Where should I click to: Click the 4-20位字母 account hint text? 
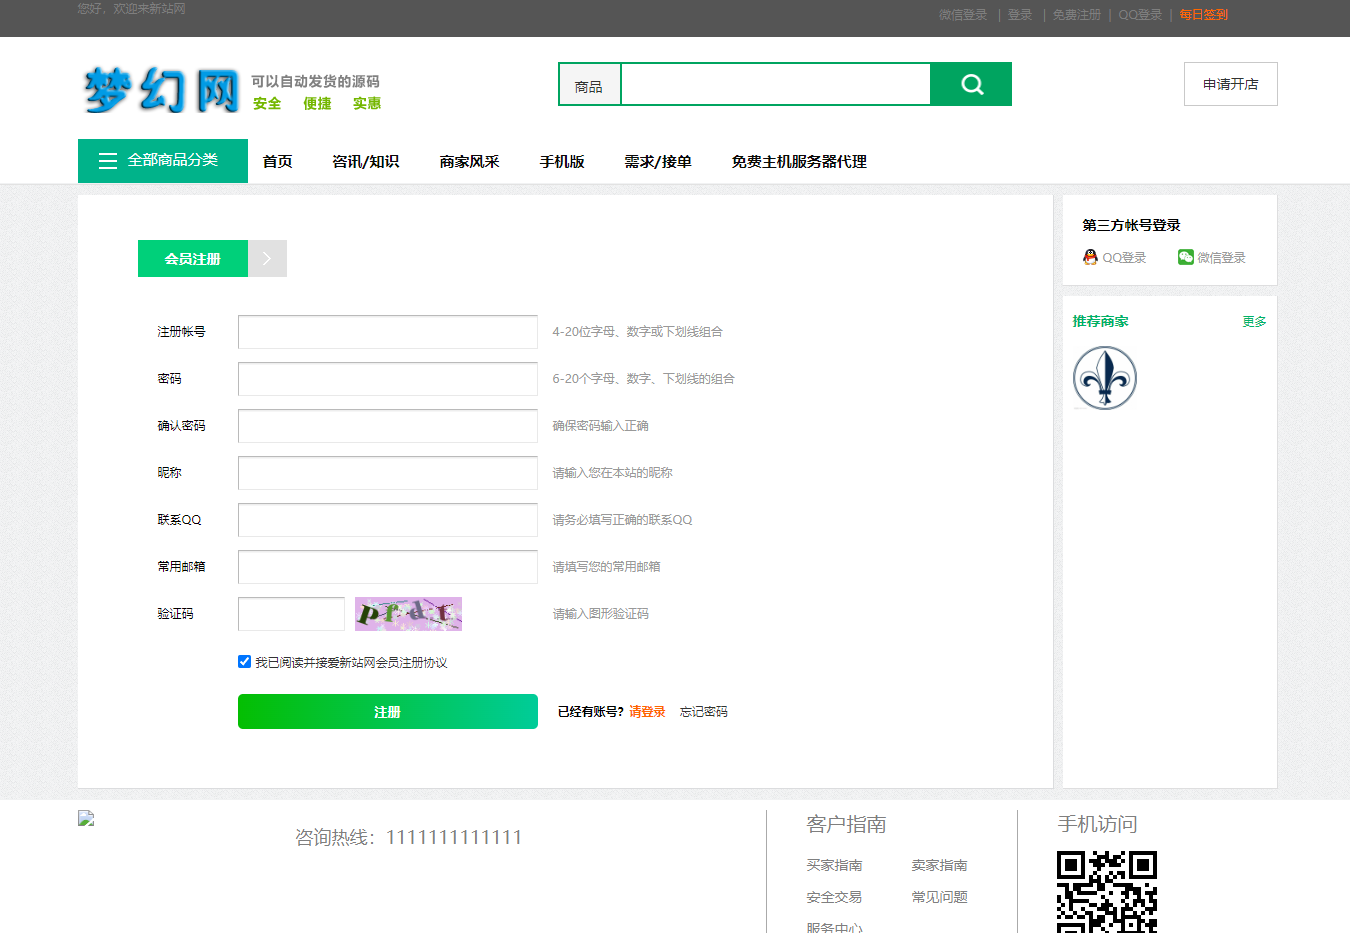point(637,332)
